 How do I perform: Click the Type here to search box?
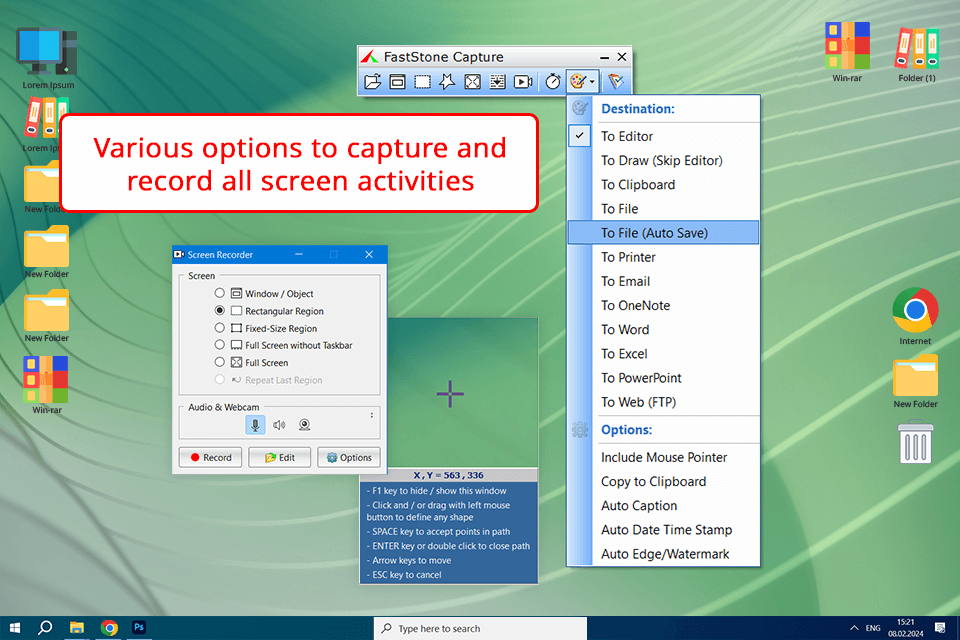tap(480, 628)
